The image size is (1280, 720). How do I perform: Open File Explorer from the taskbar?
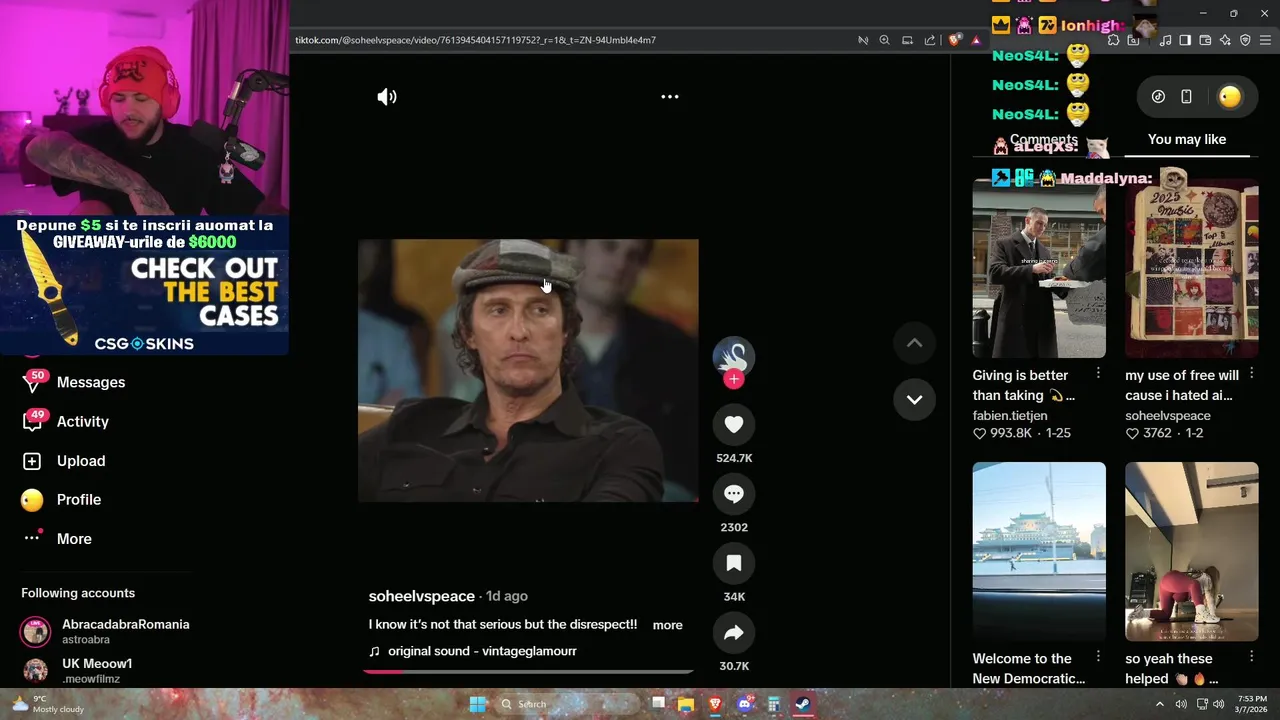point(686,704)
